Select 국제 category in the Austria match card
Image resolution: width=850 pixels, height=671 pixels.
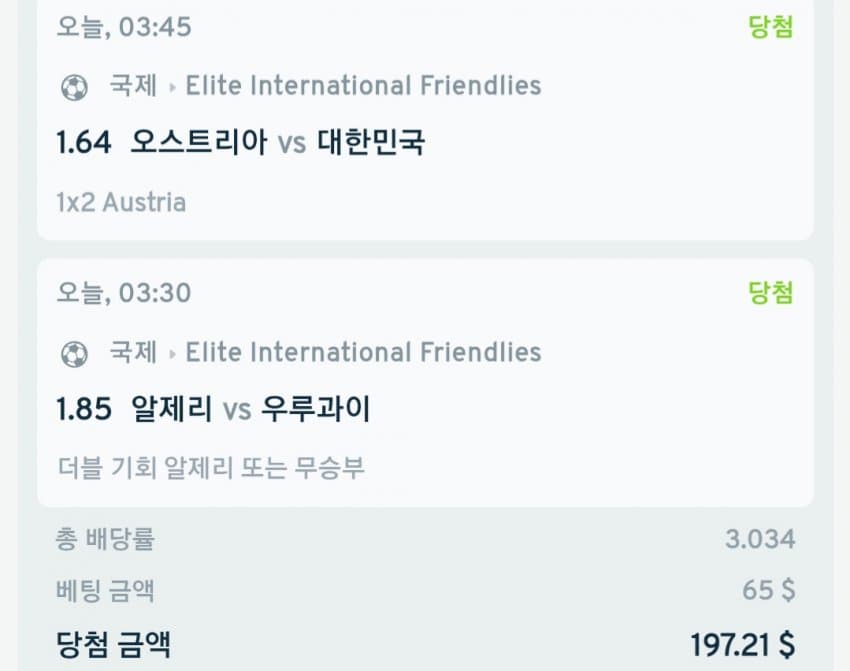[x=133, y=86]
